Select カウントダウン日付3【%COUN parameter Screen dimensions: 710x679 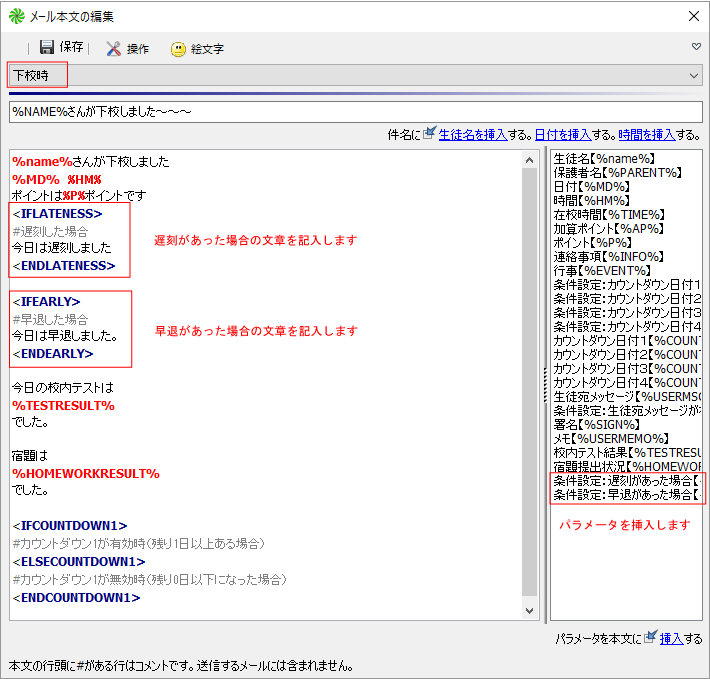point(627,369)
